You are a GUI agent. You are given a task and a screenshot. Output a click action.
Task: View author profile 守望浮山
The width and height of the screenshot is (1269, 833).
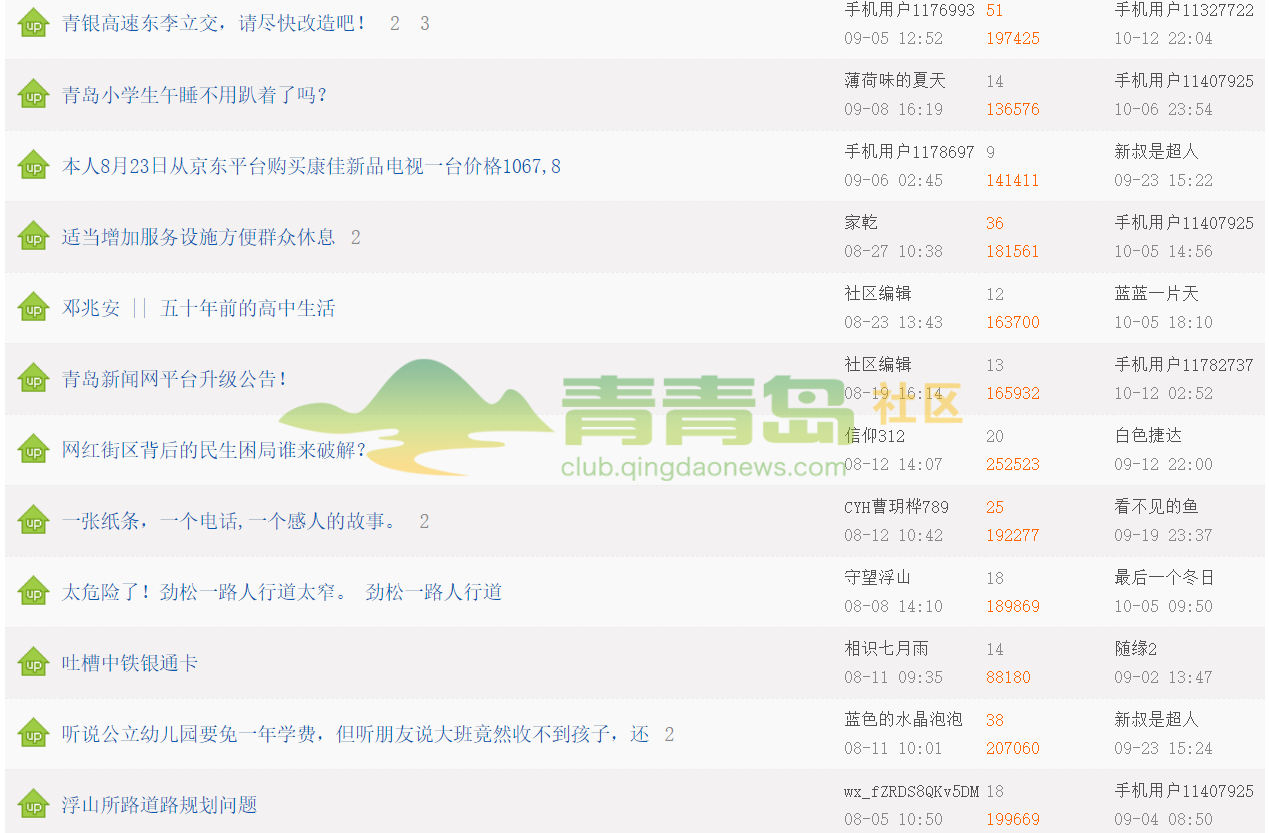click(877, 578)
